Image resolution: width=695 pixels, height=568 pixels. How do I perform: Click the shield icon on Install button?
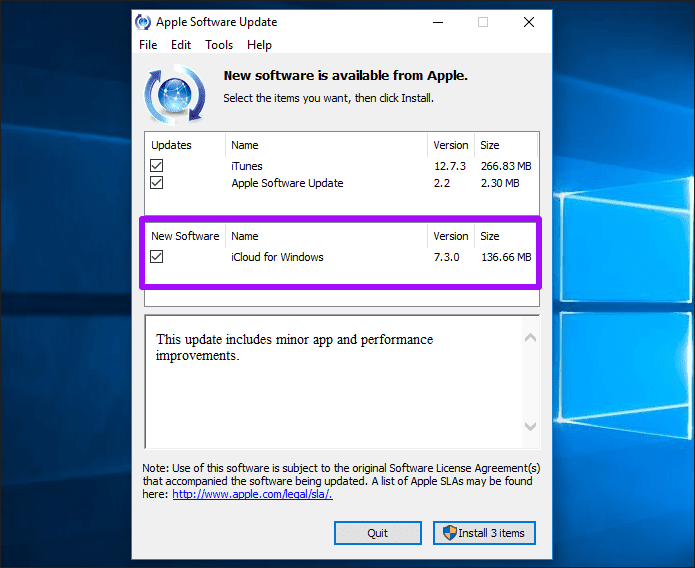(449, 533)
